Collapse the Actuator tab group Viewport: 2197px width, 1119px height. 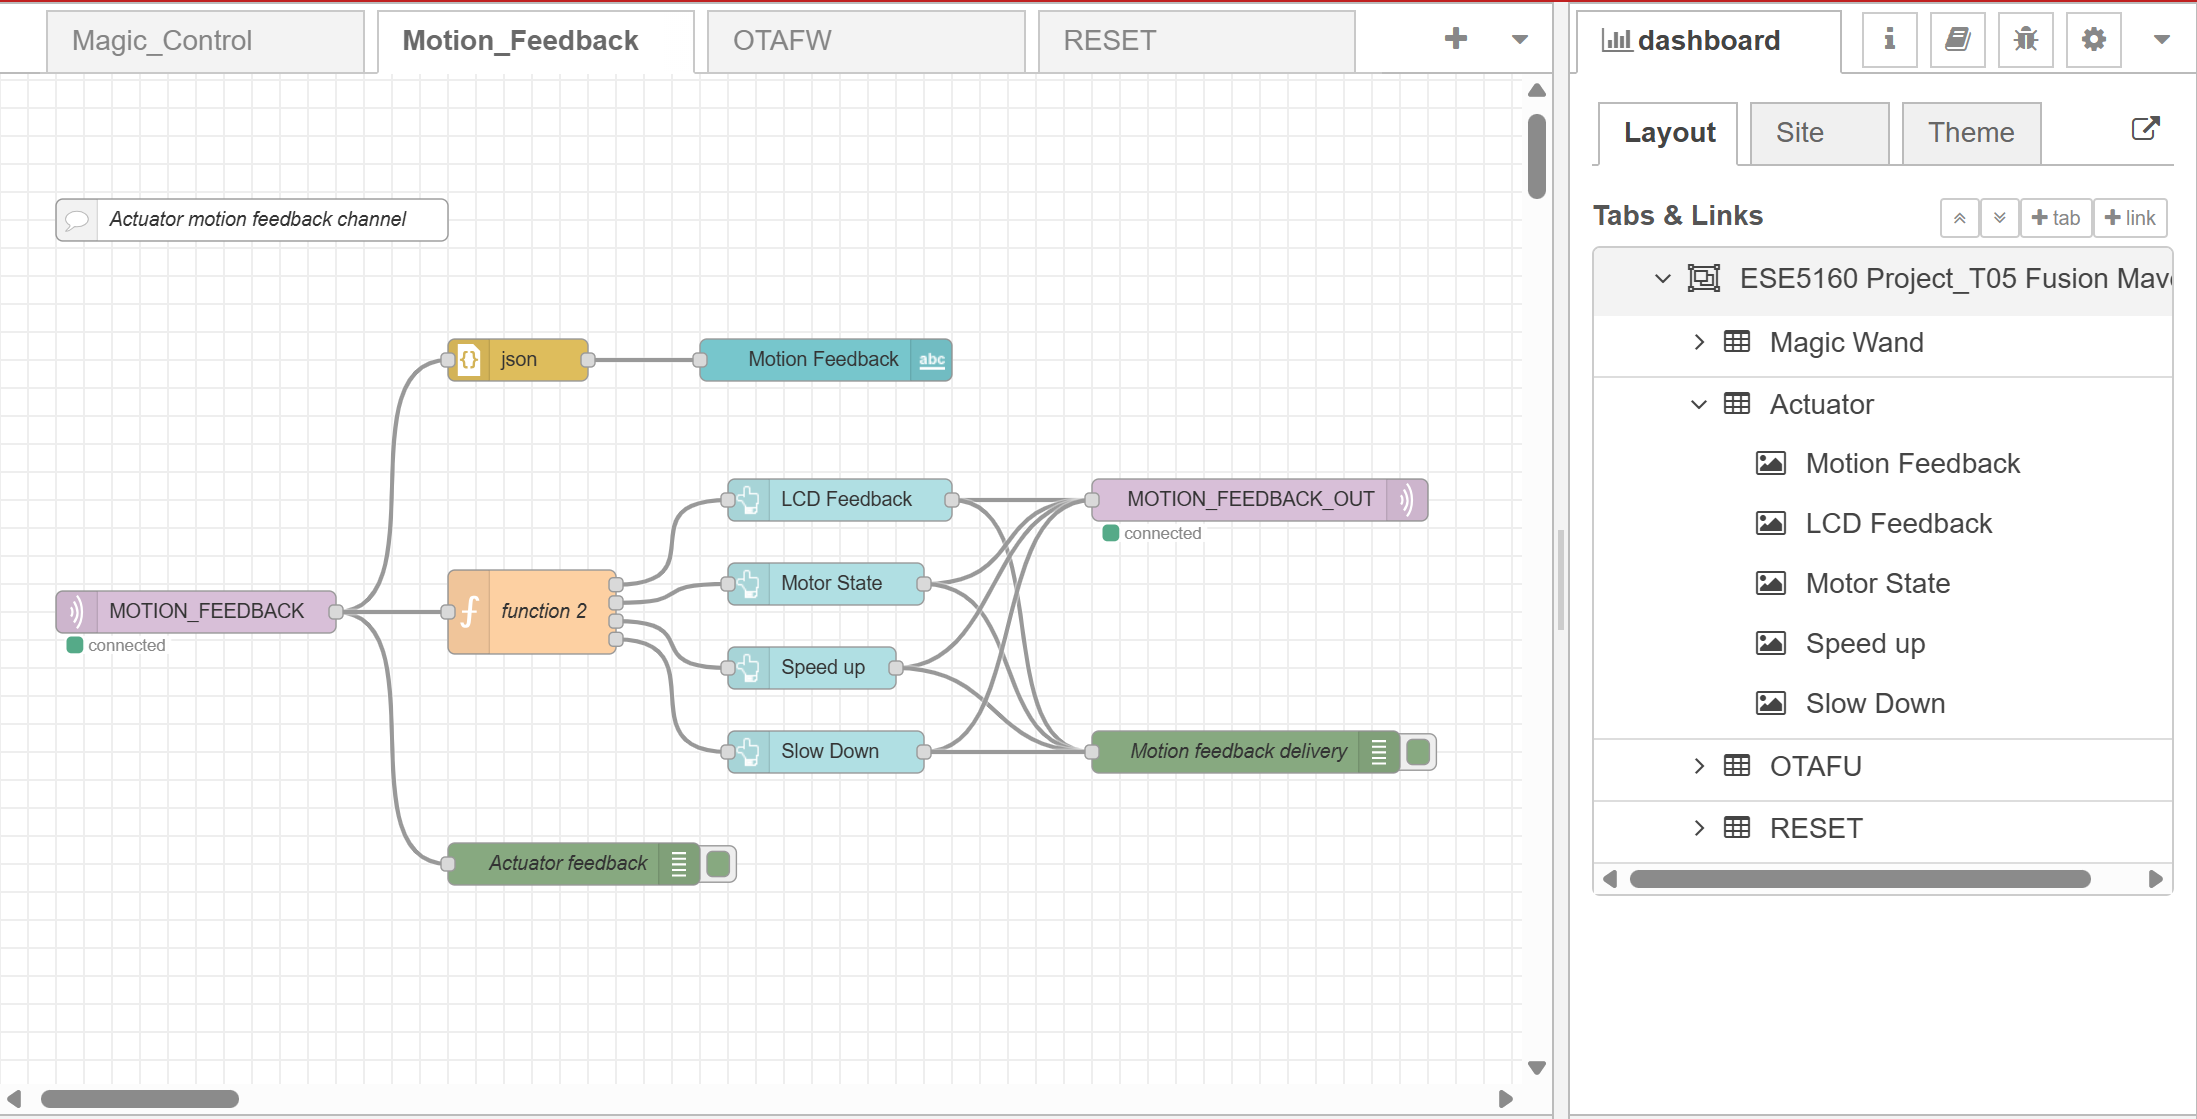point(1699,405)
